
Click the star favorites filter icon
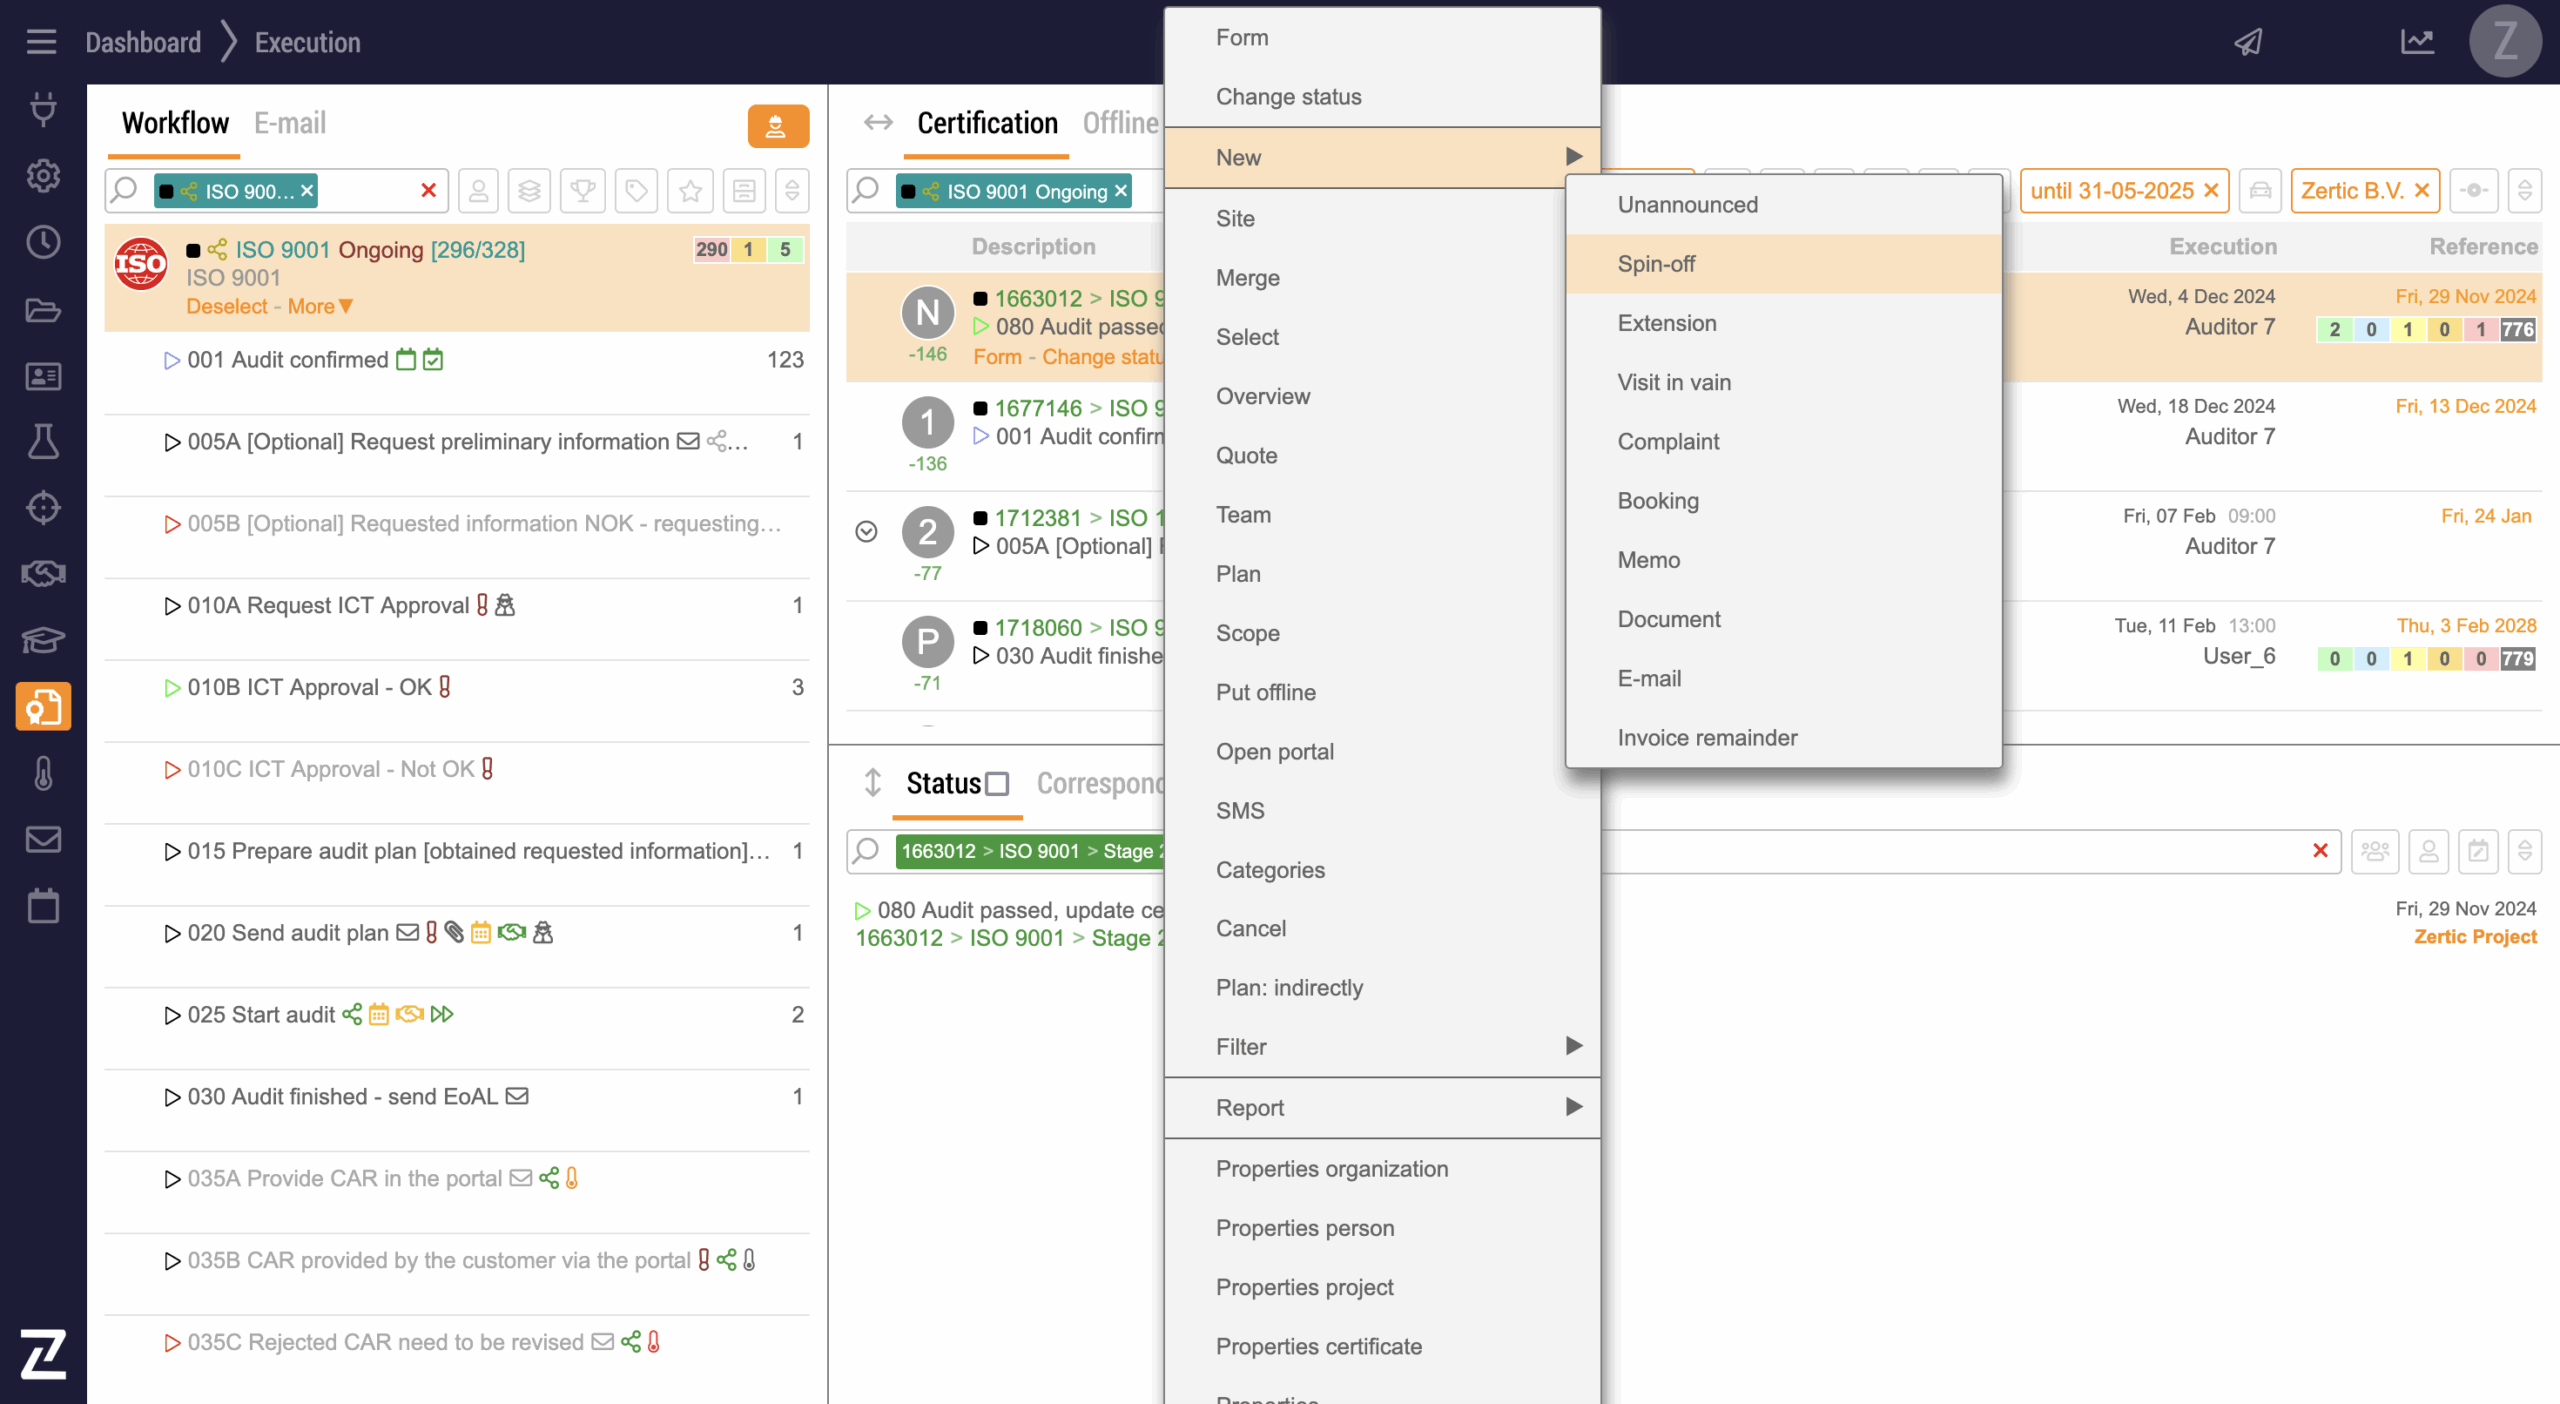click(x=690, y=191)
